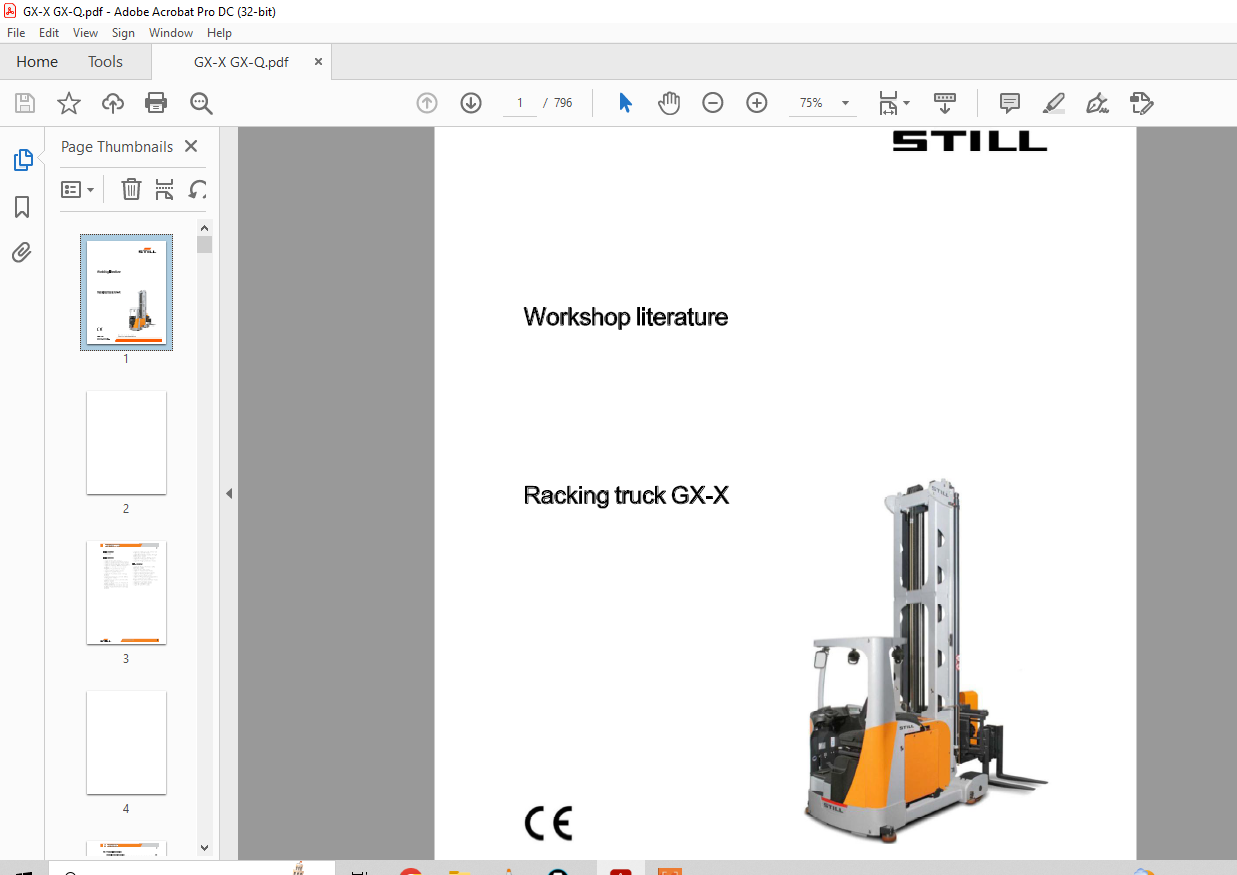Open the Sign menu

coord(123,33)
